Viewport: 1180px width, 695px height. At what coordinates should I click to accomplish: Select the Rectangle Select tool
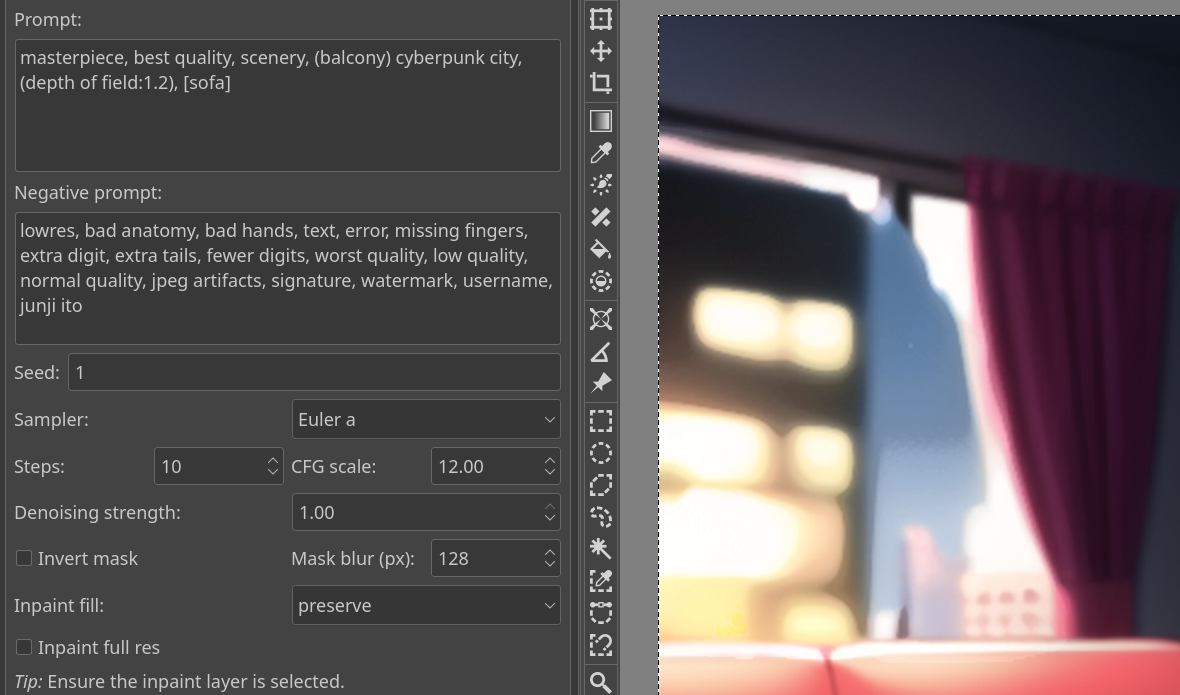(601, 420)
